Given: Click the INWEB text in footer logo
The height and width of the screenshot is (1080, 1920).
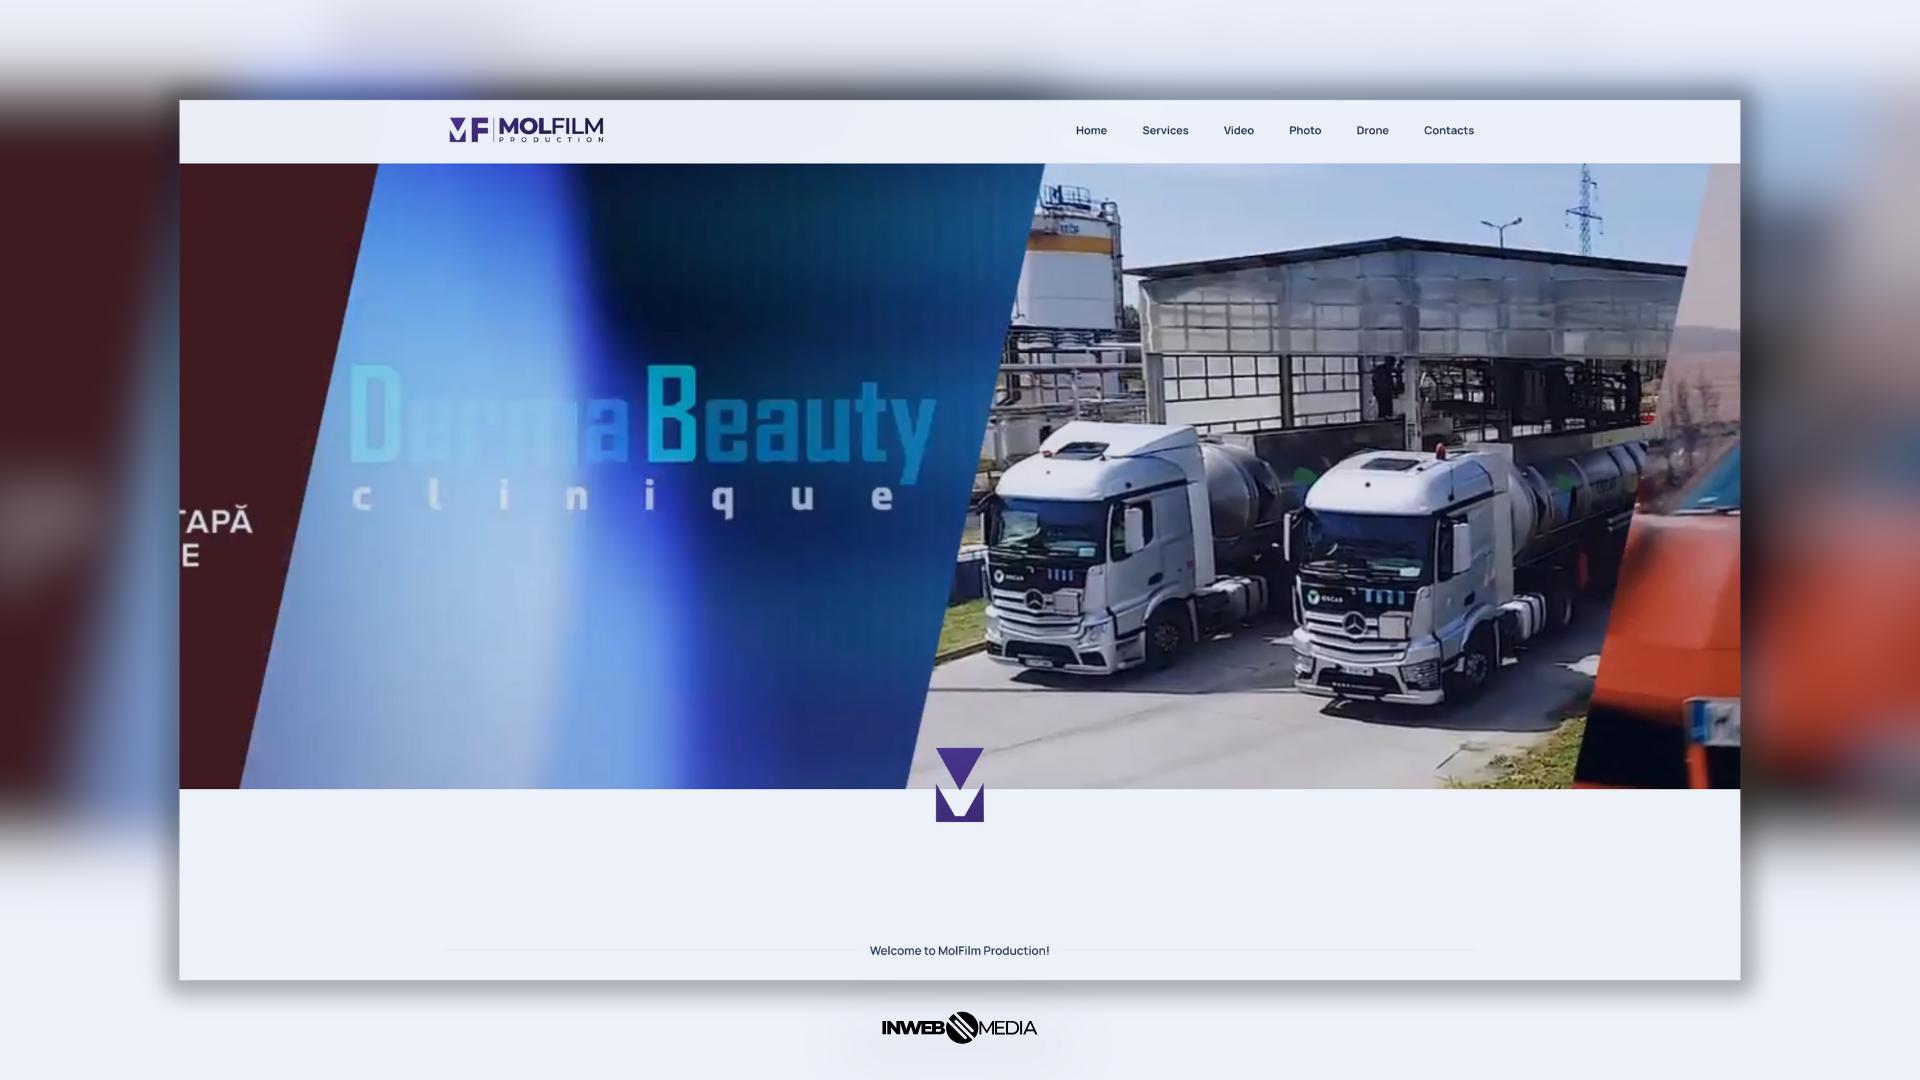Looking at the screenshot, I should click(912, 1028).
